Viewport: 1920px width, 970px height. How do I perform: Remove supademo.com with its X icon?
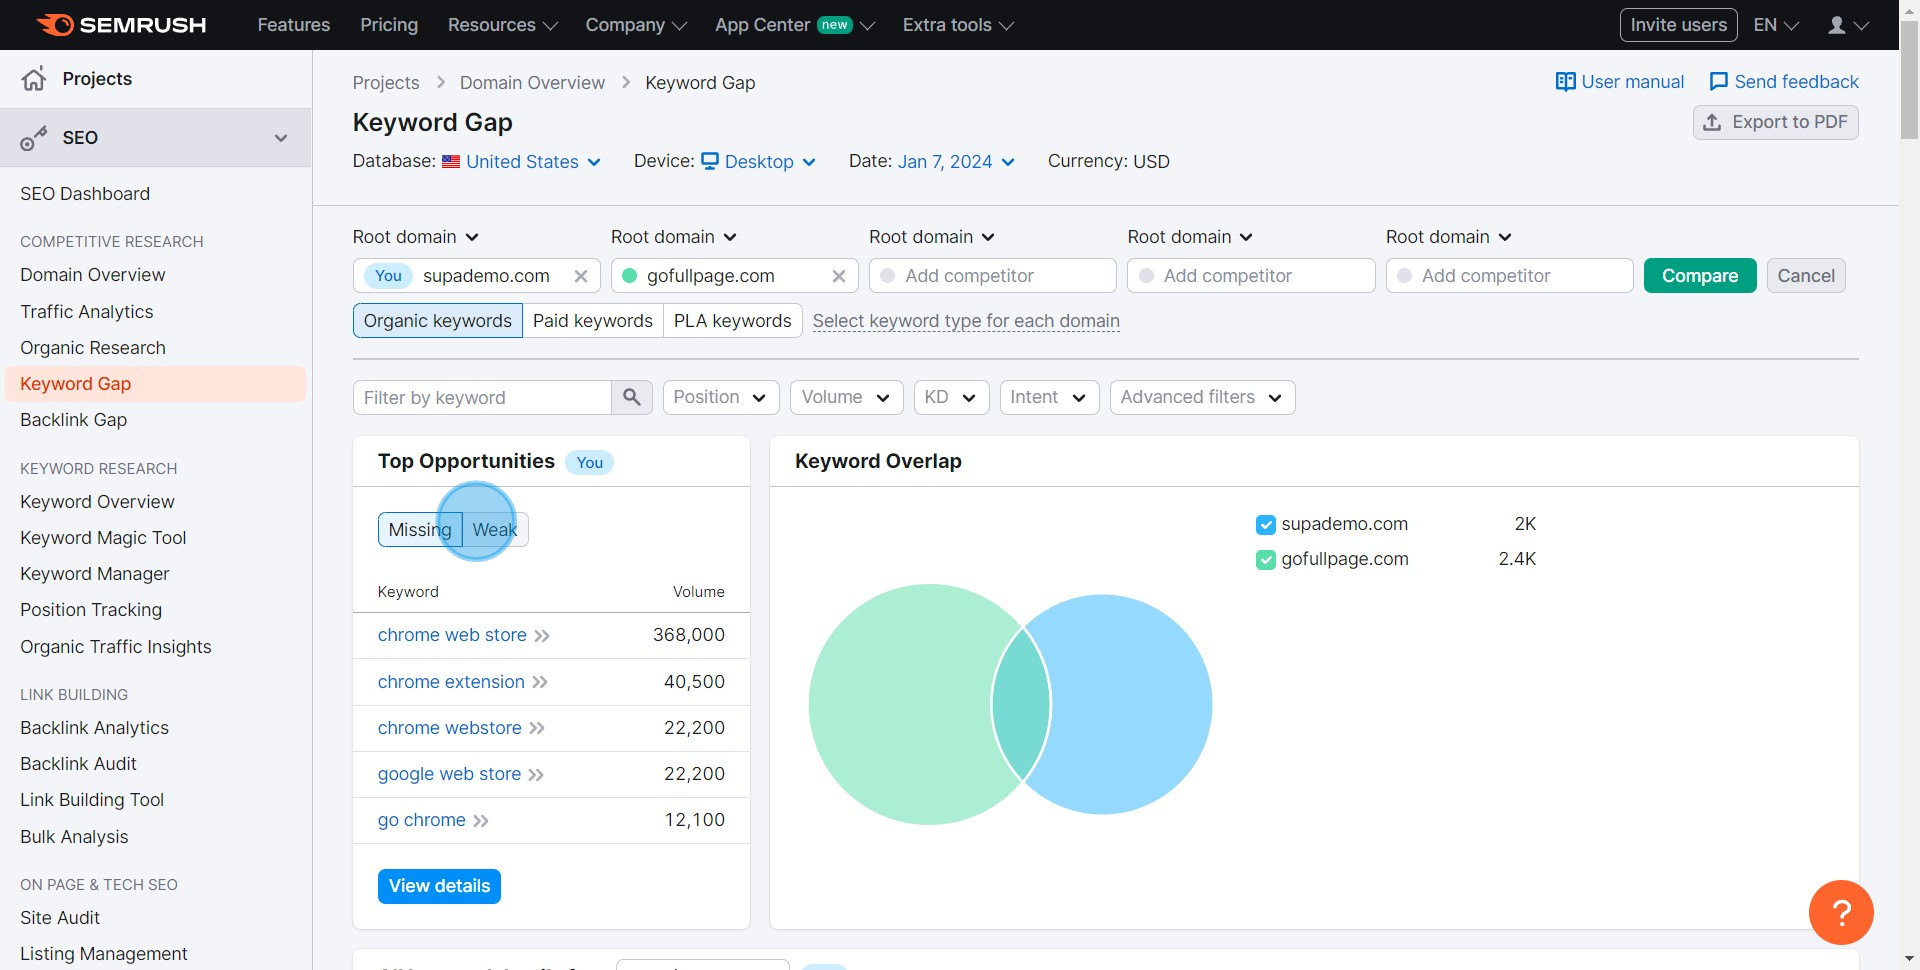tap(580, 276)
